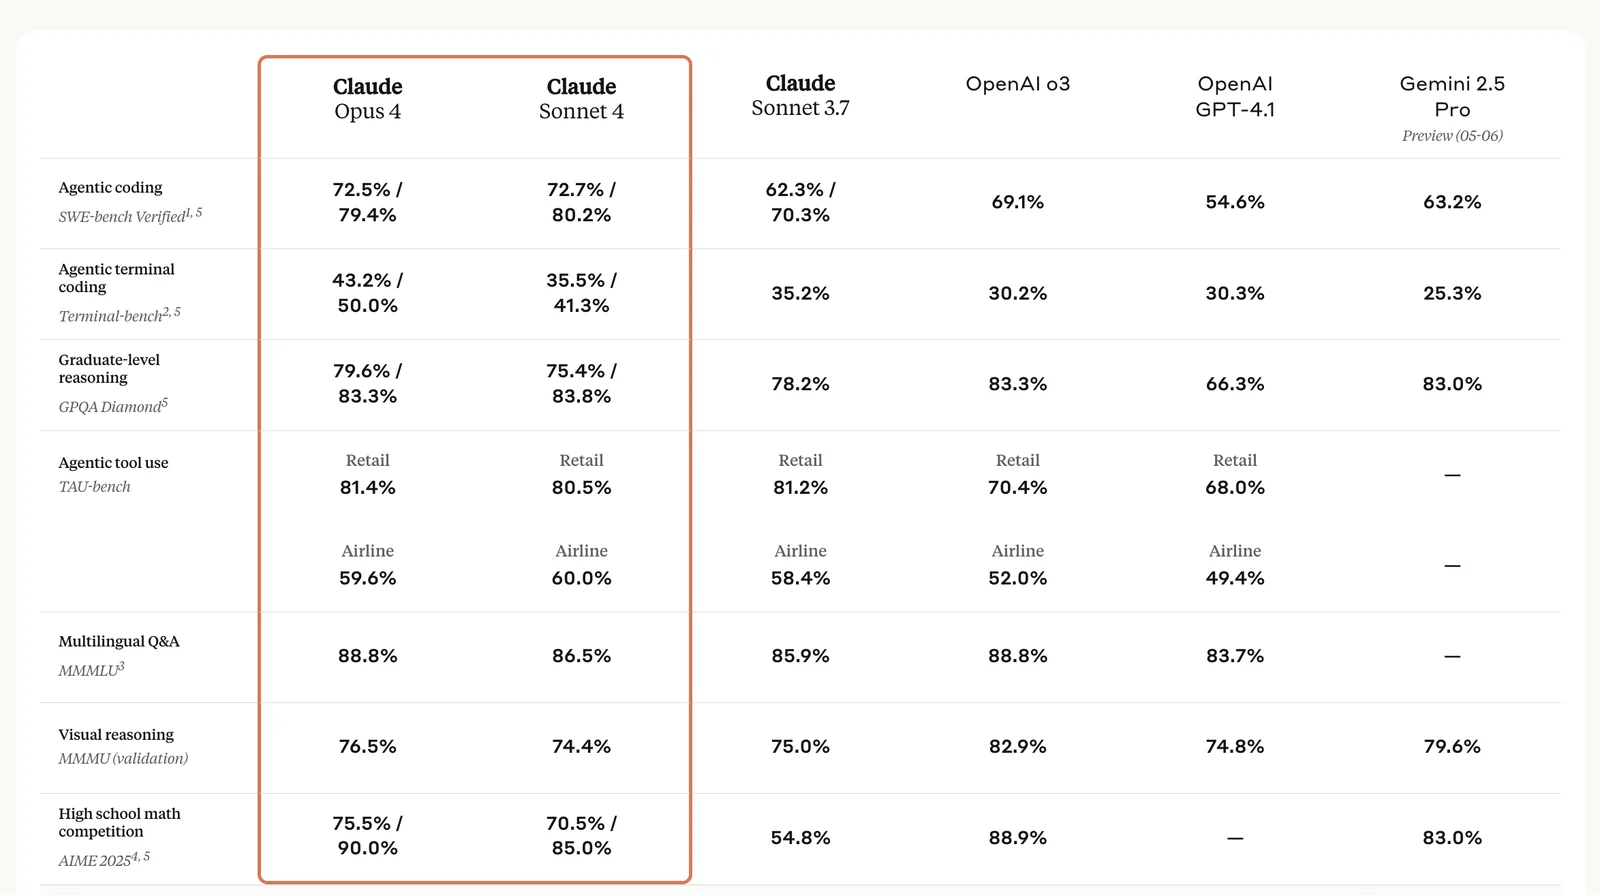Select the MMMU (validation) benchmark label
This screenshot has height=895, width=1600.
[x=123, y=759]
